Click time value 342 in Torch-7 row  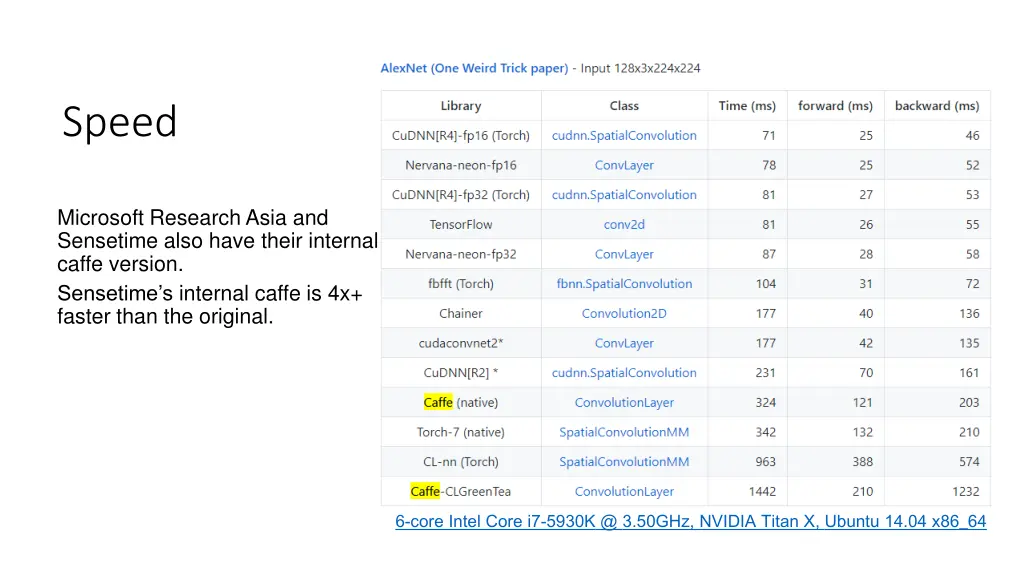(x=765, y=432)
